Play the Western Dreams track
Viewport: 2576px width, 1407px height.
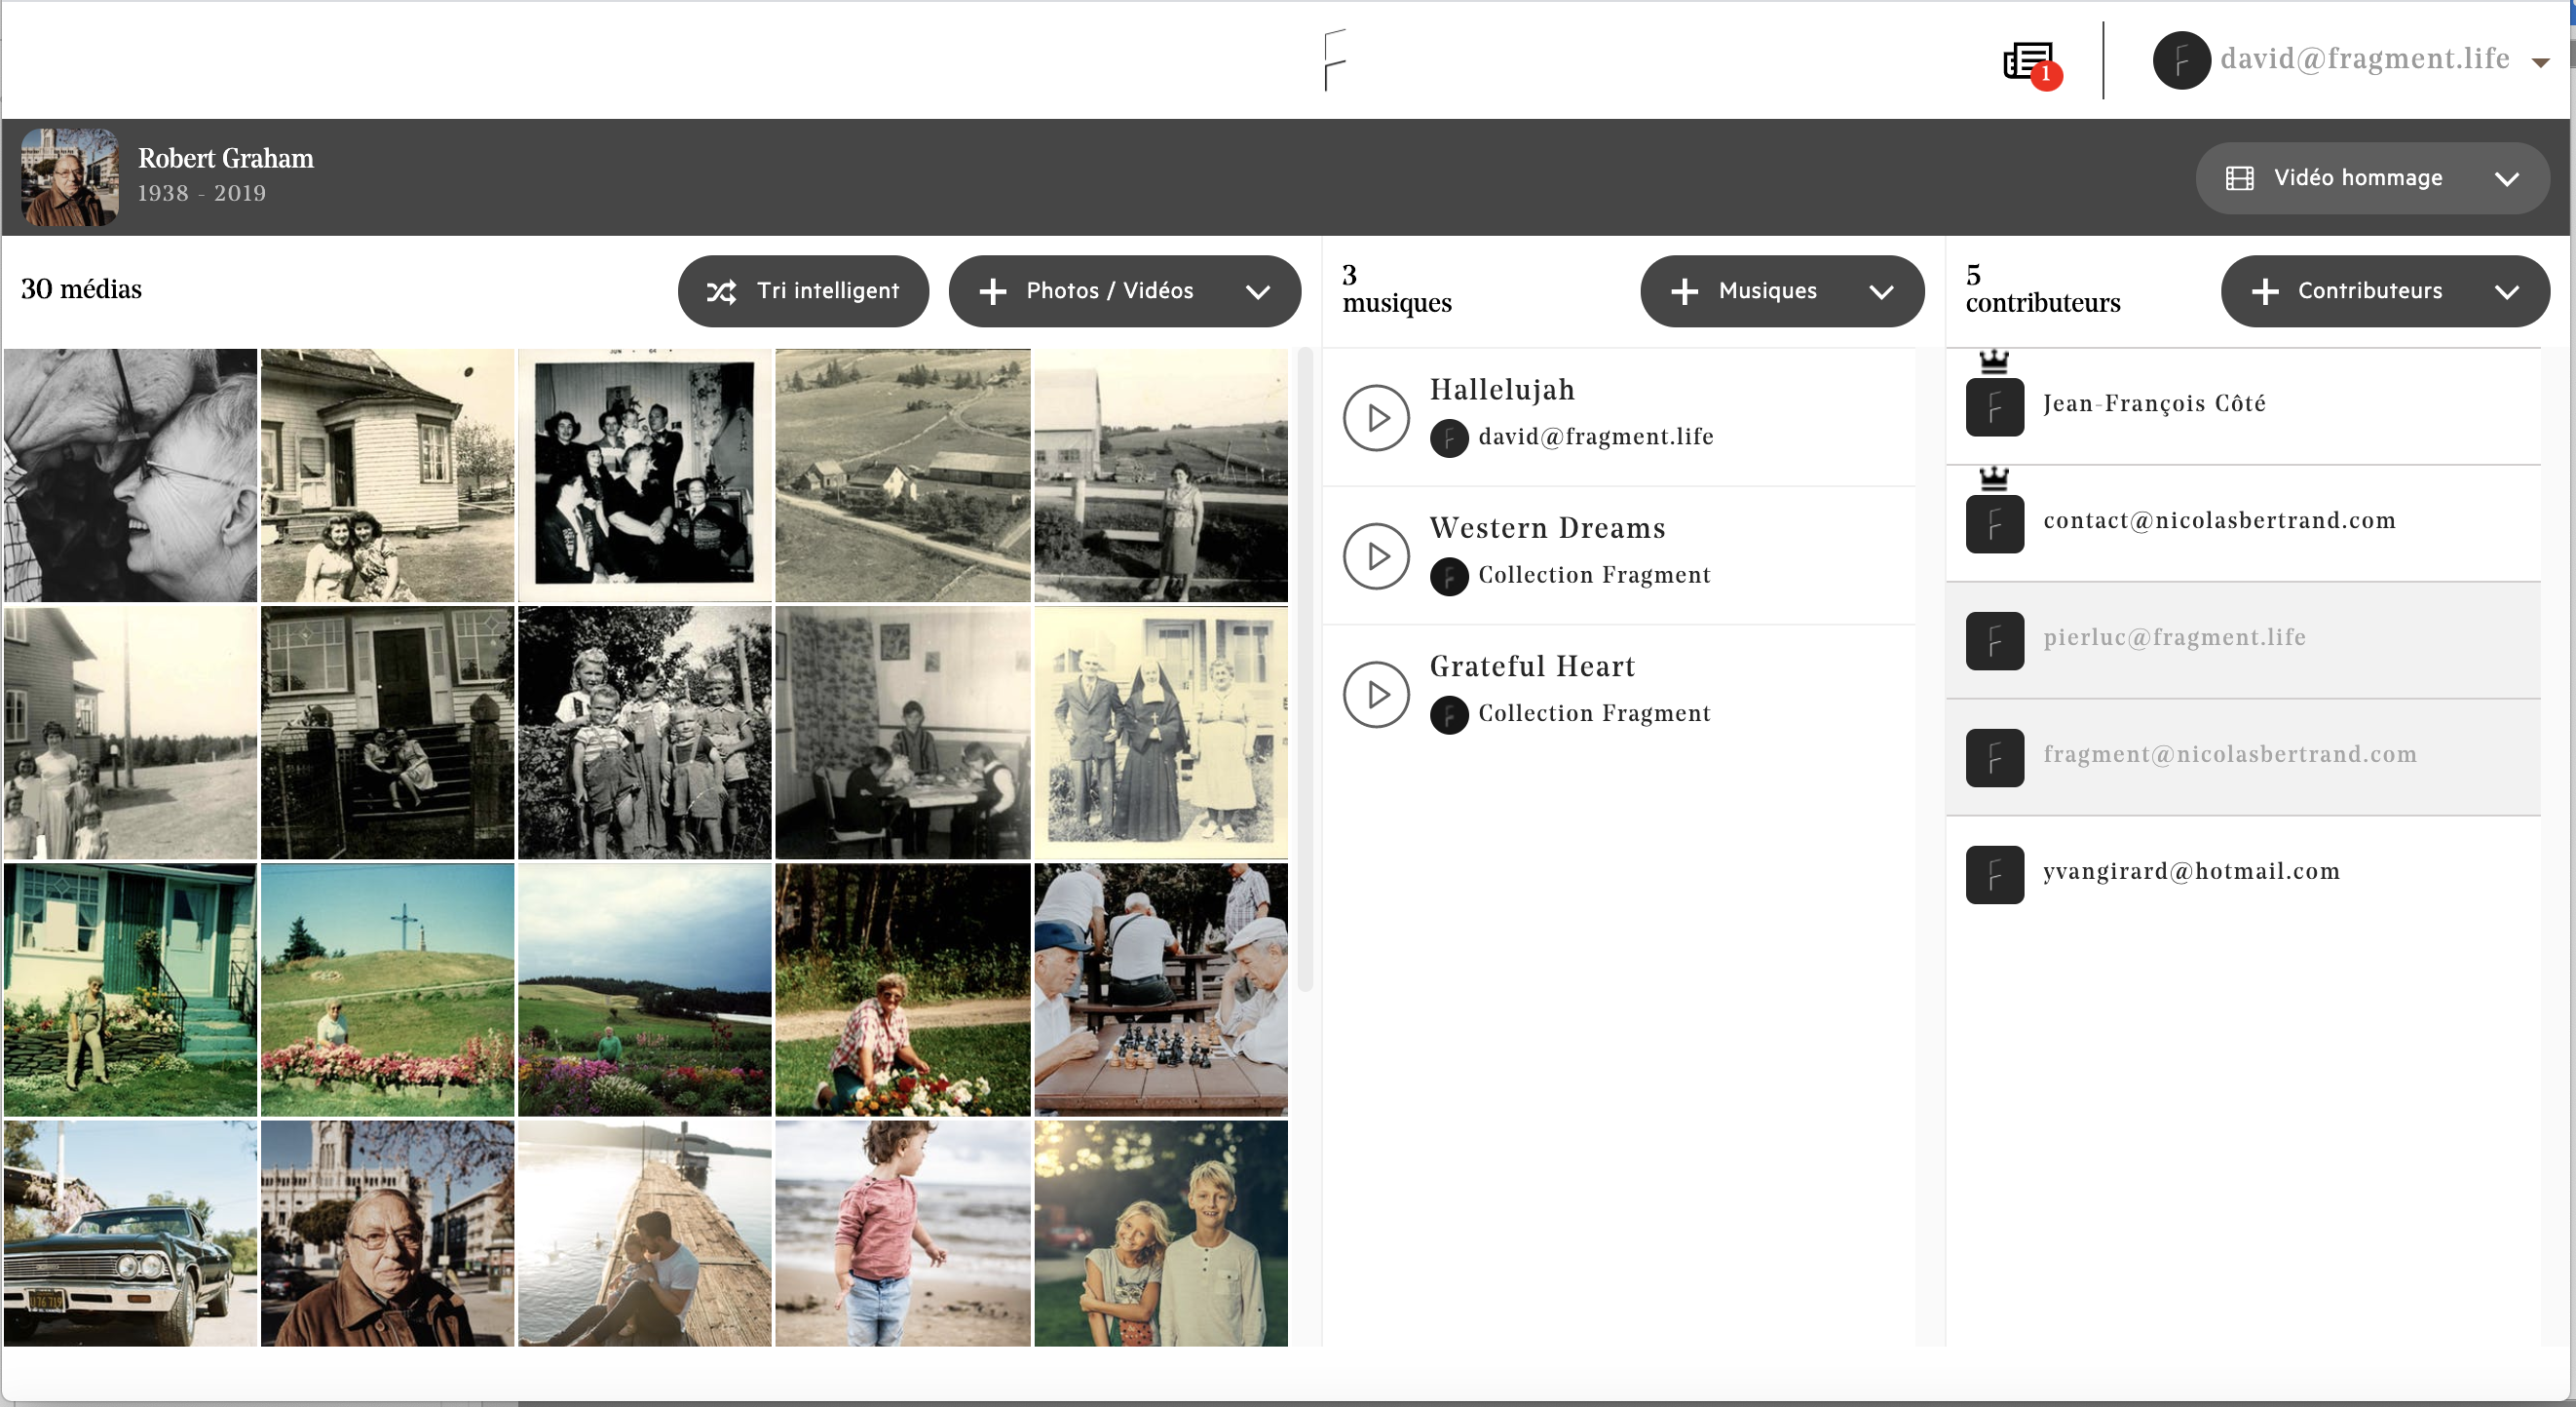[x=1376, y=556]
